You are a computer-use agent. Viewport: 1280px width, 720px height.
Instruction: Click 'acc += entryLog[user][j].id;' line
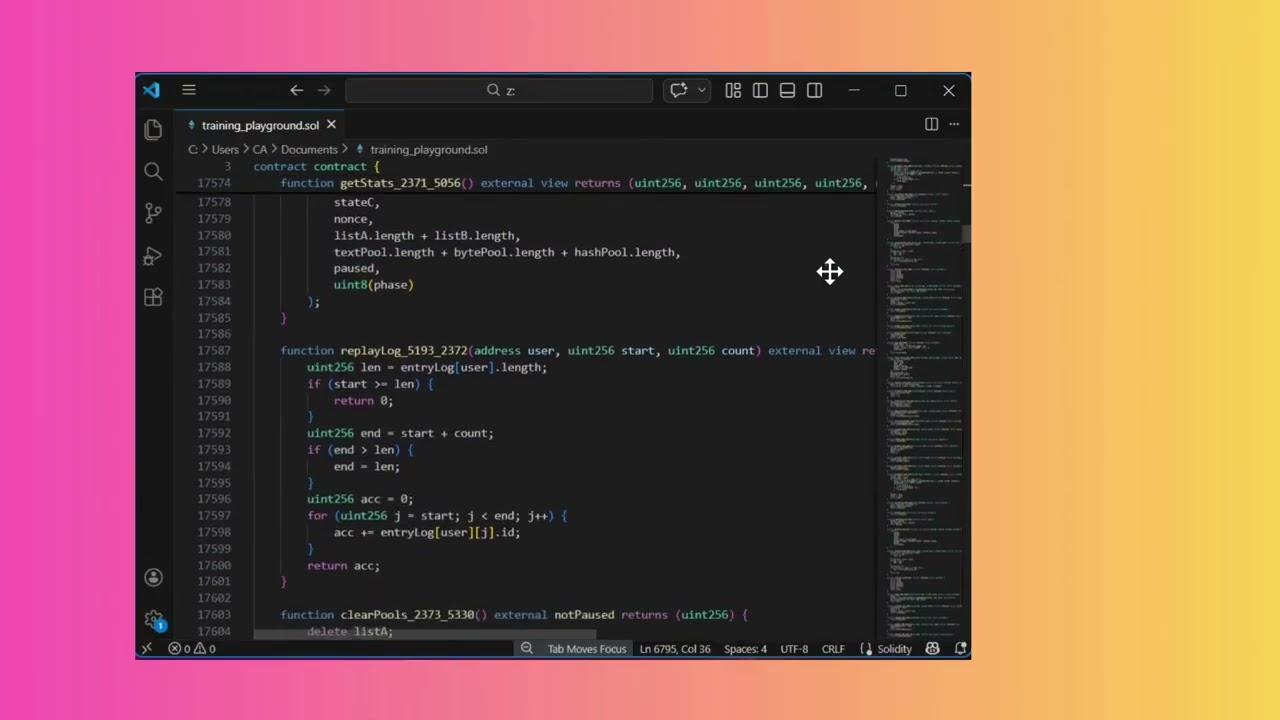(x=427, y=532)
